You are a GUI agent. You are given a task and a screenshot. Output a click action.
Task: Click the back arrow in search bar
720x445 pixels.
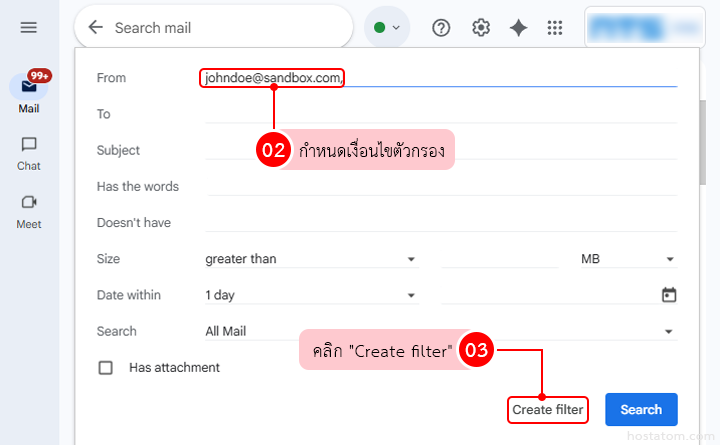tap(96, 28)
